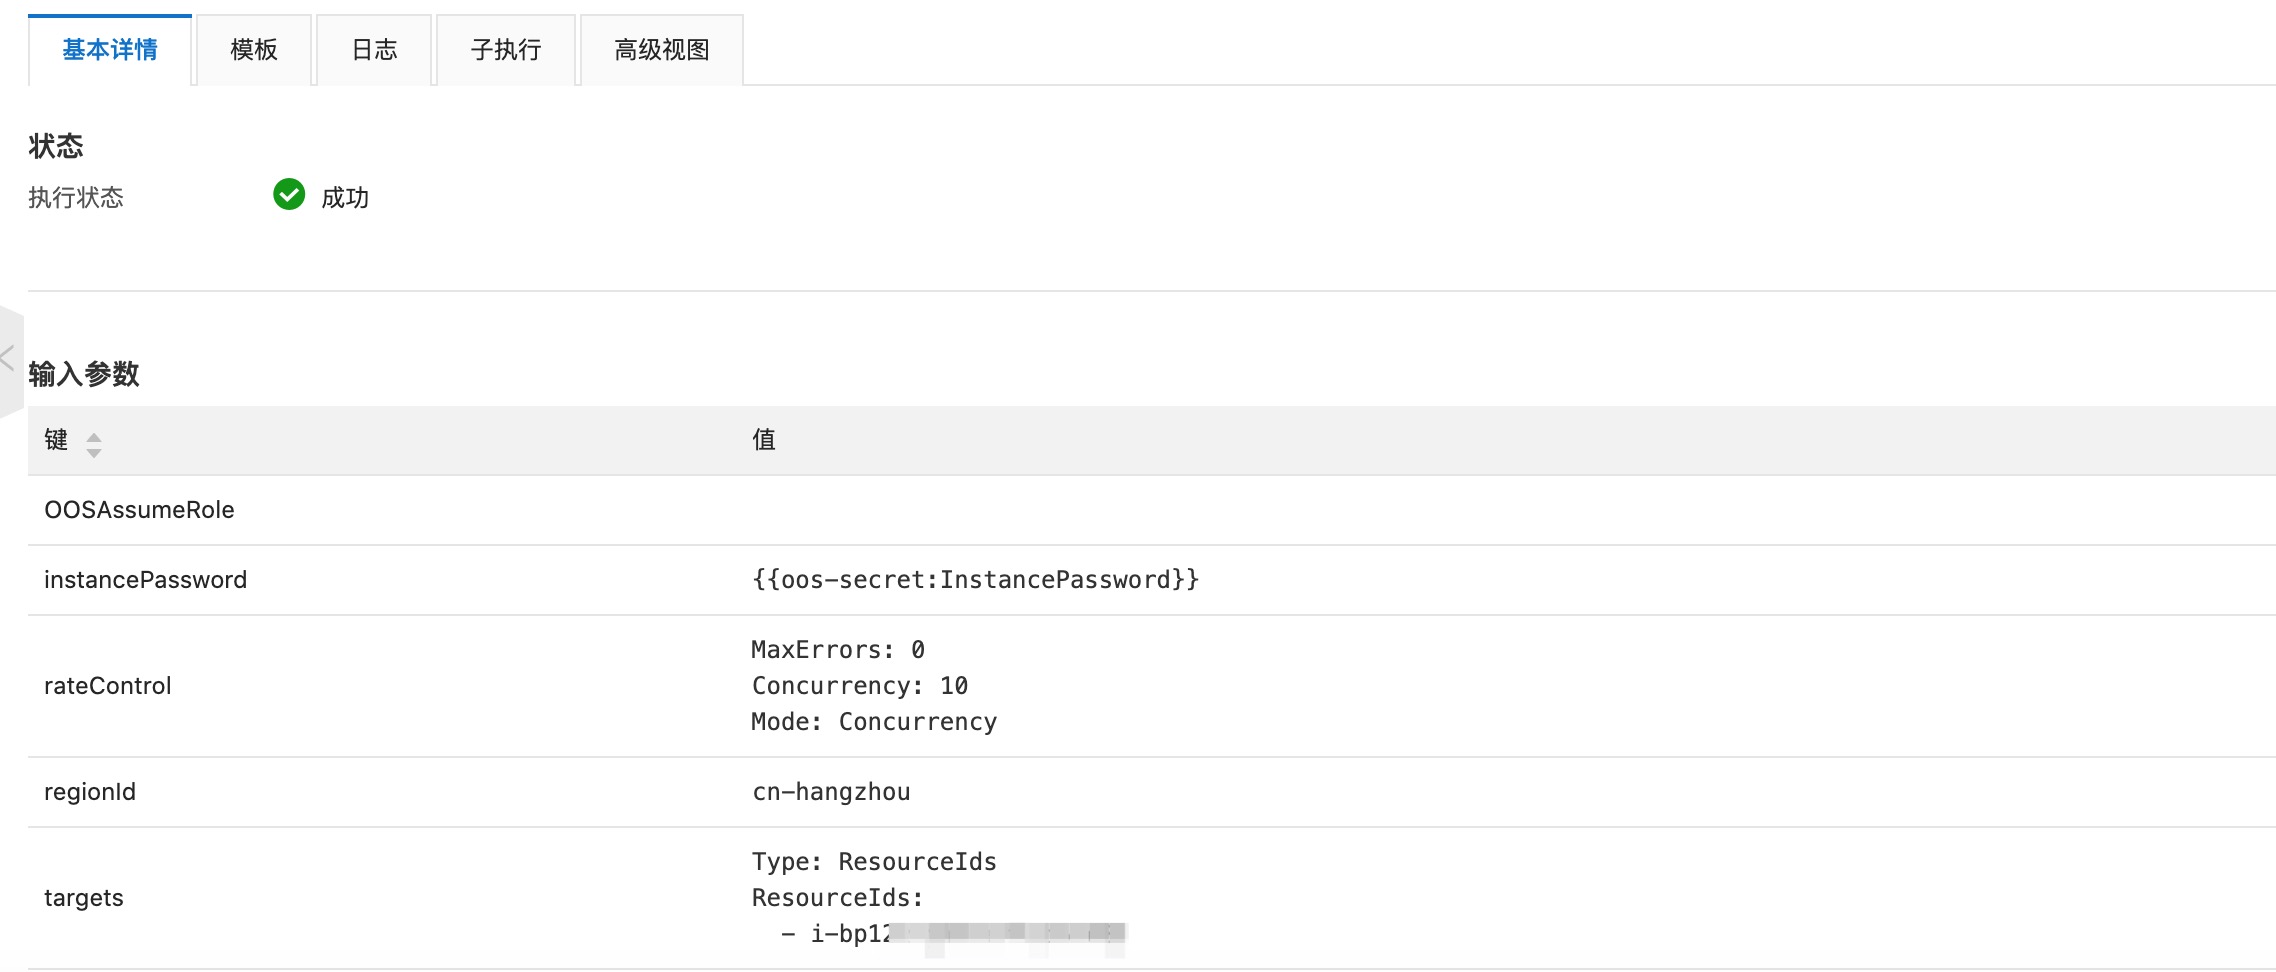Click the Type: ResourceIds line
2276x972 pixels.
tap(874, 862)
